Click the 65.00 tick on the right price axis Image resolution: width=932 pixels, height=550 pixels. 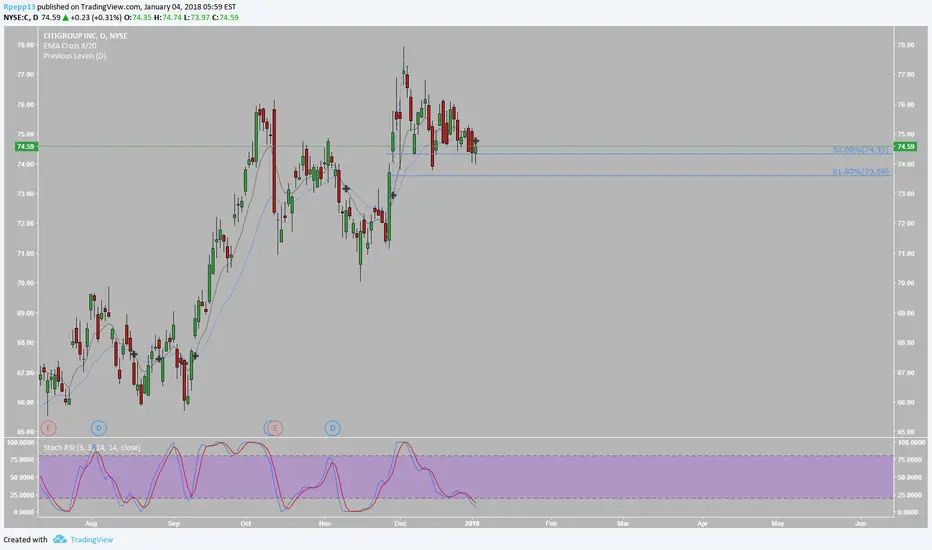[906, 432]
